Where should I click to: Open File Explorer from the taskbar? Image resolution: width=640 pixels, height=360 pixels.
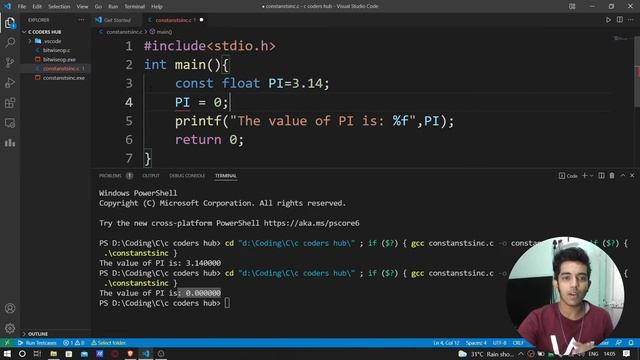[x=53, y=354]
